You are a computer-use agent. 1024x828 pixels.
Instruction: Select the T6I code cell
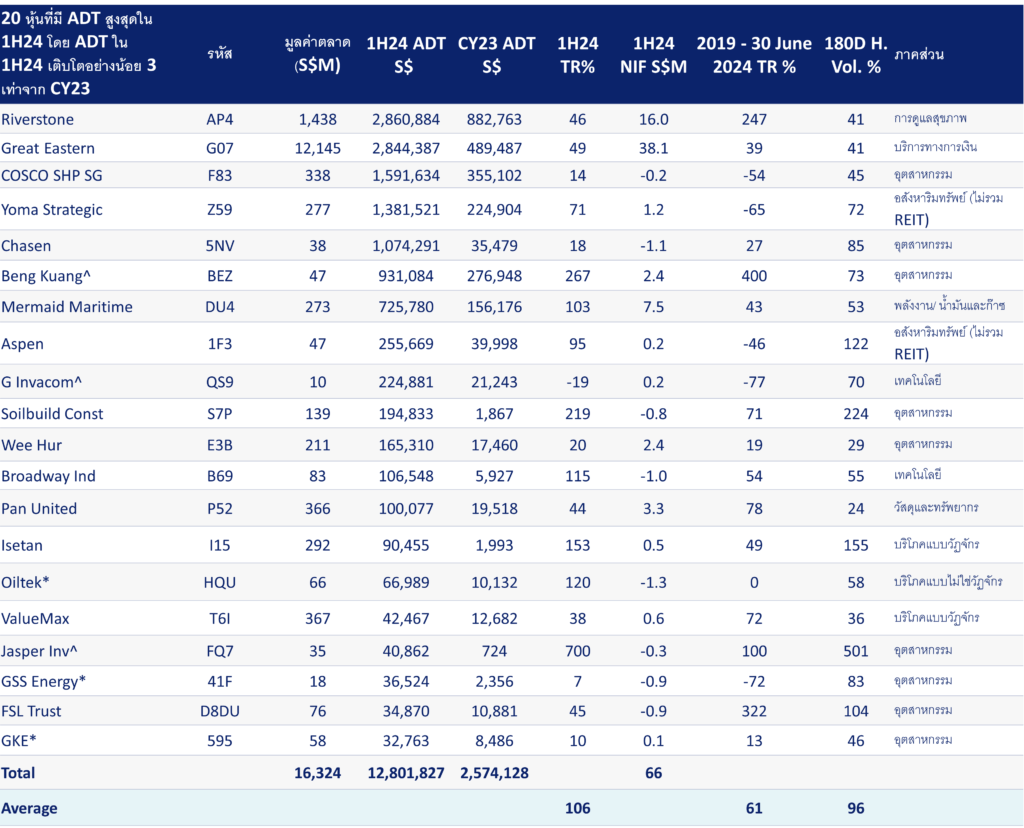[219, 618]
